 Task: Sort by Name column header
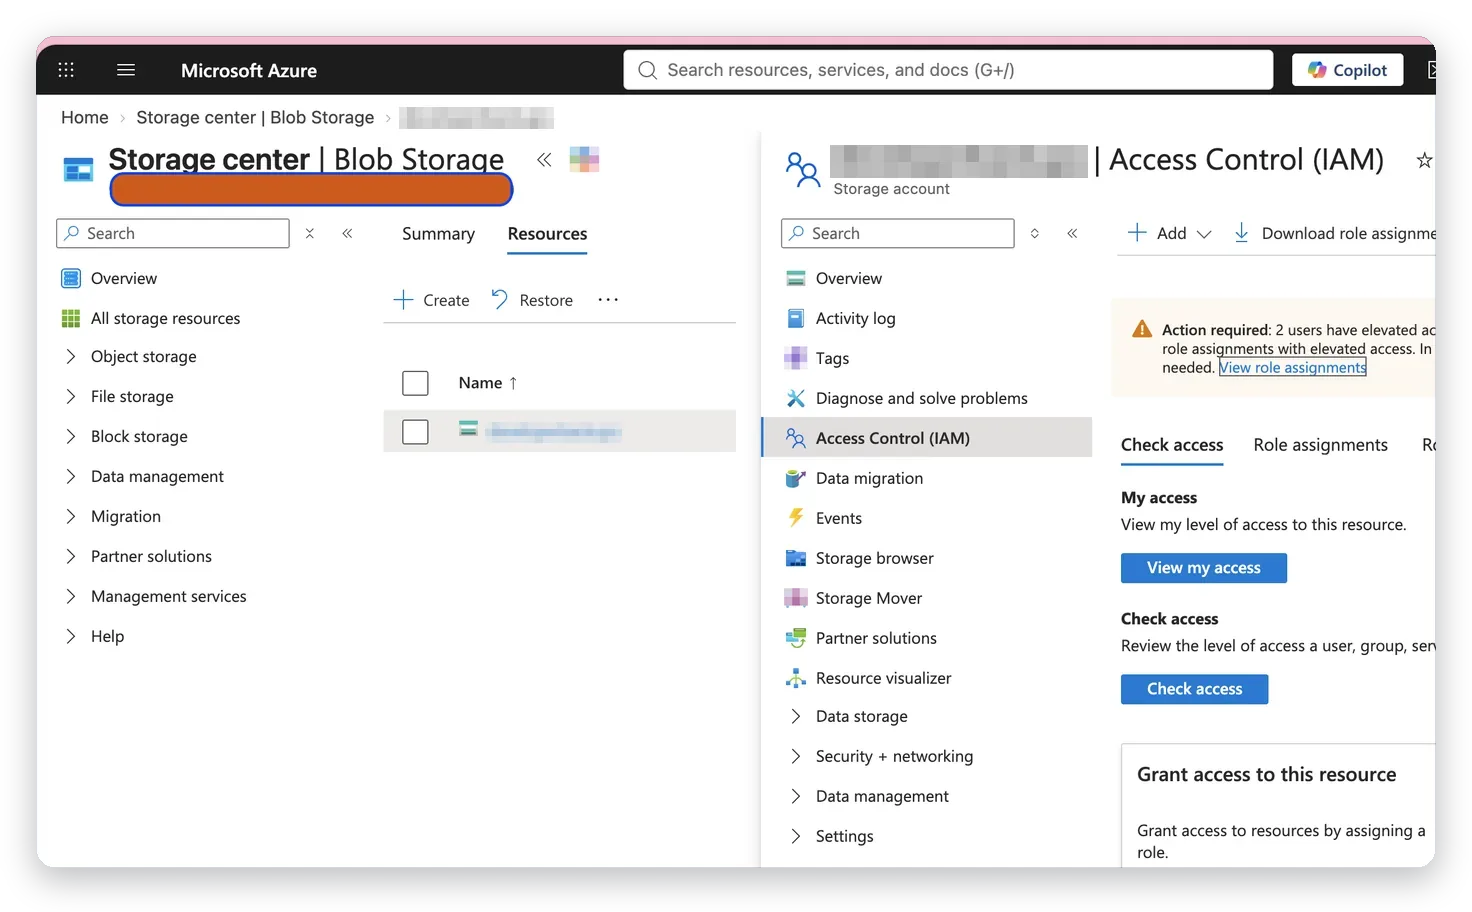(488, 383)
